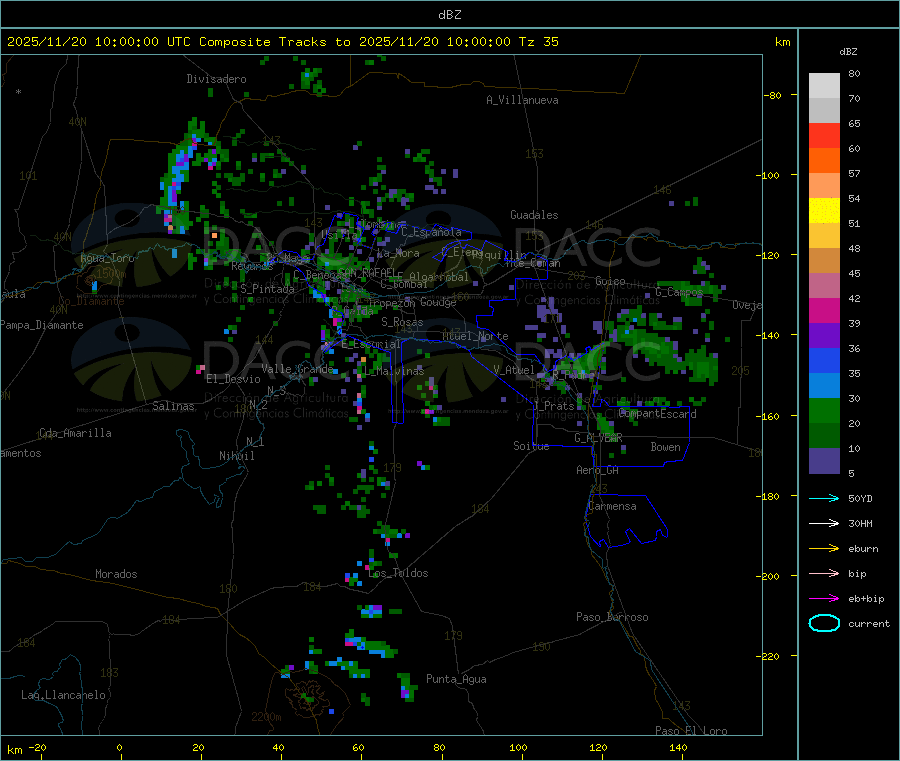Click the S_Pintada map label

click(x=267, y=289)
